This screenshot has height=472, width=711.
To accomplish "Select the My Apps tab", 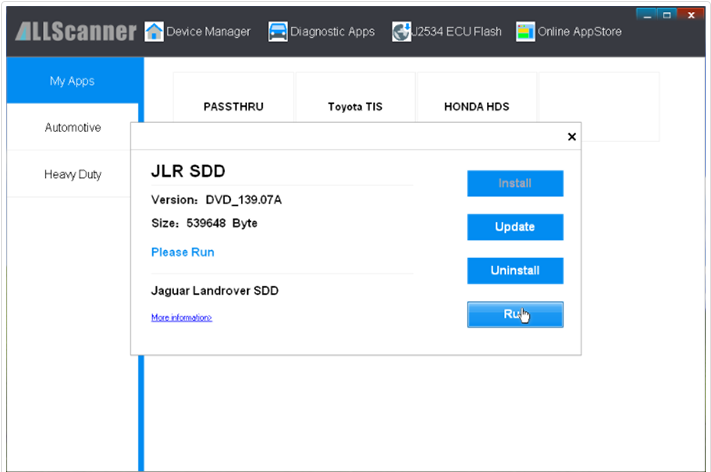I will coord(73,81).
